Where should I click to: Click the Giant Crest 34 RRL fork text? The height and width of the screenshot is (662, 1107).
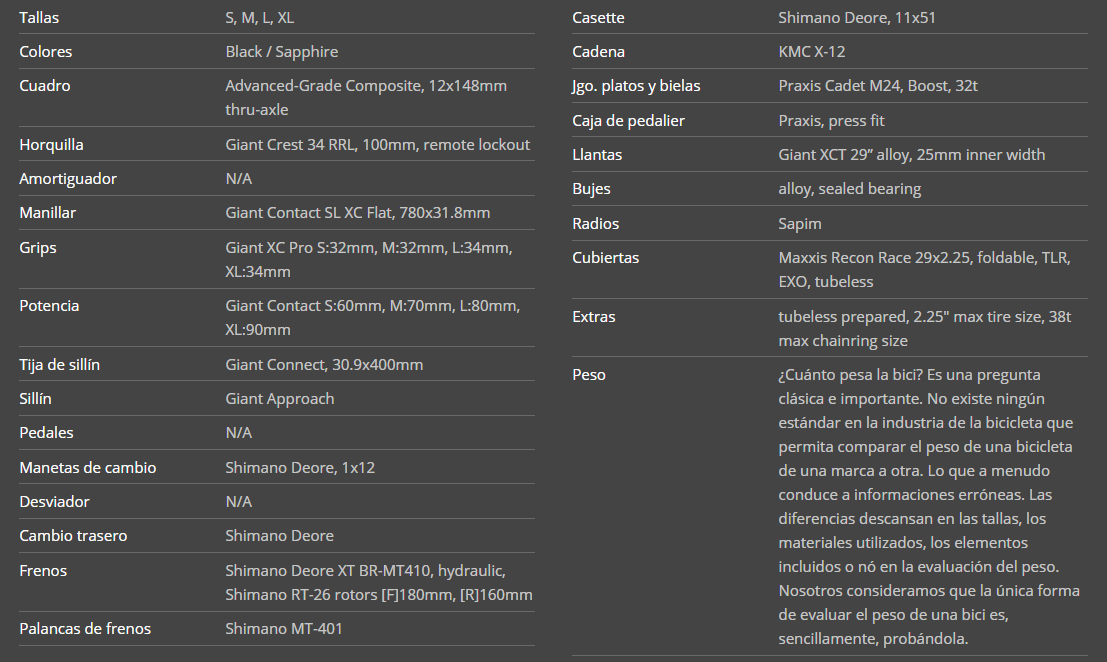pyautogui.click(x=377, y=145)
